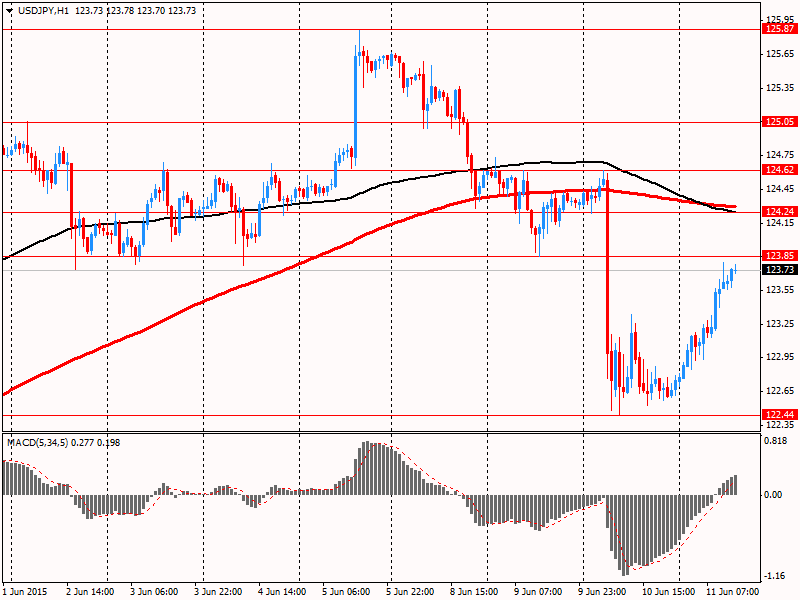This screenshot has width=800, height=600.
Task: Select the 125.05 red price level label
Action: pyautogui.click(x=780, y=121)
